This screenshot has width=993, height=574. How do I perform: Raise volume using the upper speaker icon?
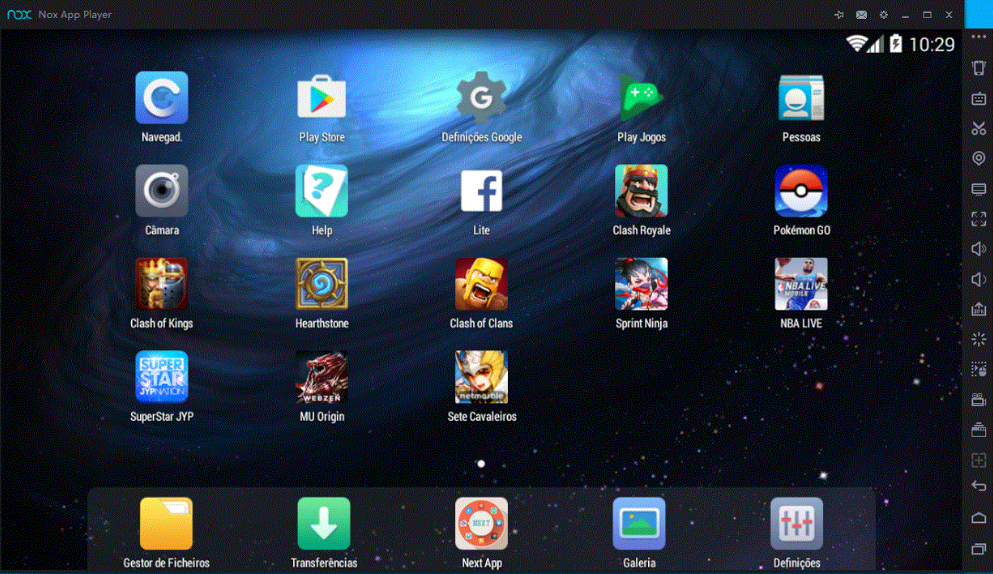978,249
